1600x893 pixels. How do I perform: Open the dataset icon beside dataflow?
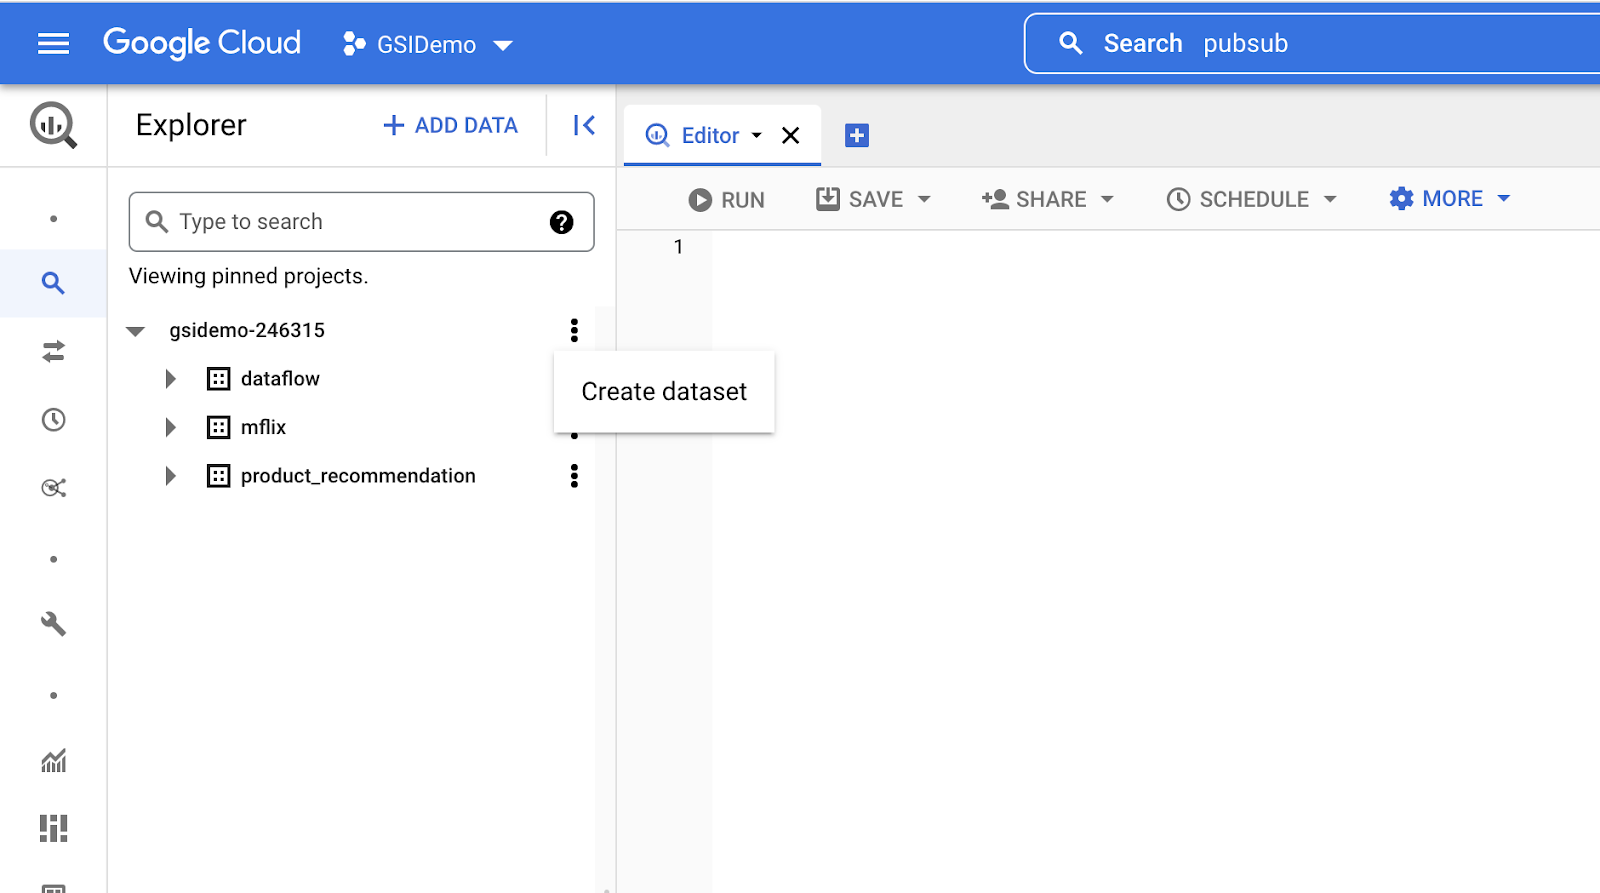(218, 379)
